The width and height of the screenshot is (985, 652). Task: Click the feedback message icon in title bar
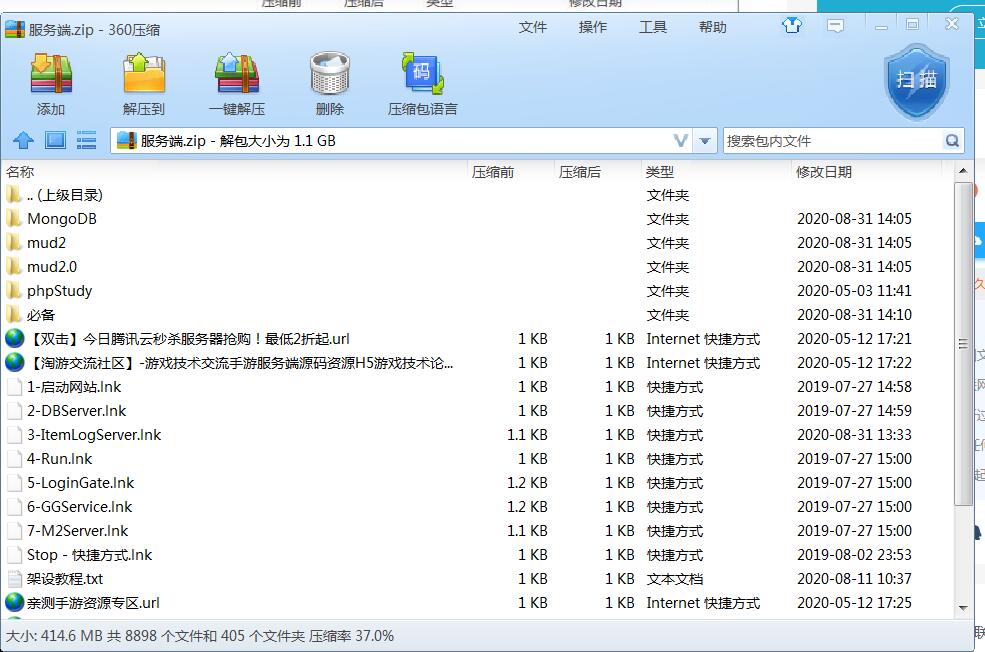[835, 26]
